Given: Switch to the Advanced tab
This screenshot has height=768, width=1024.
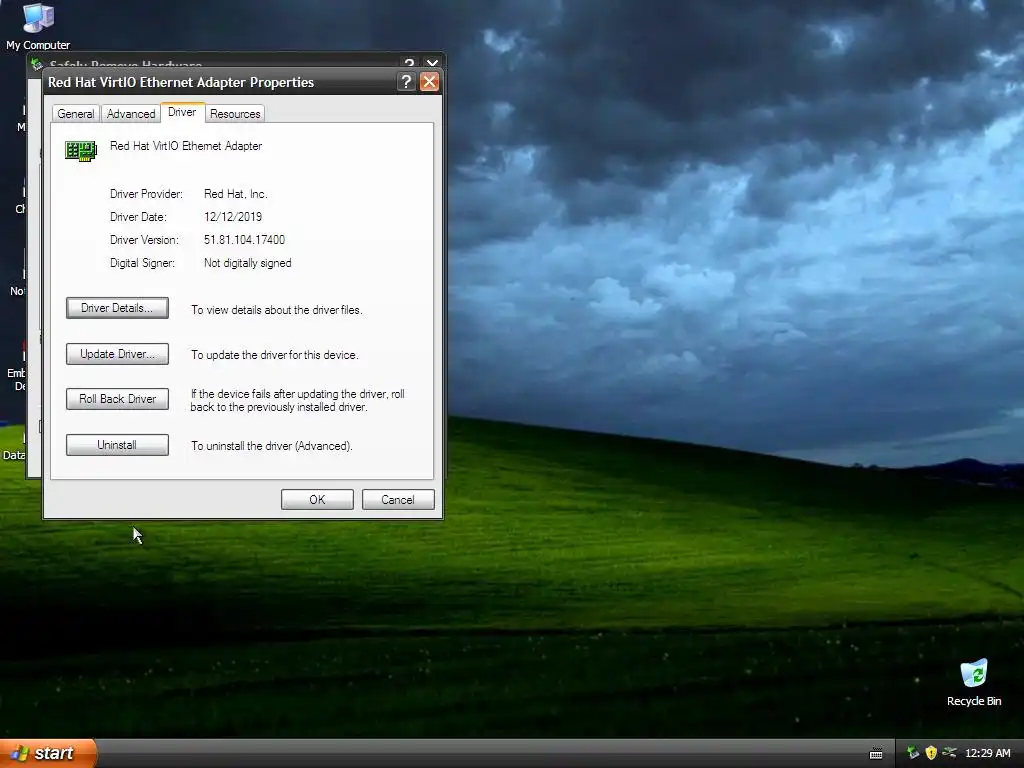Looking at the screenshot, I should [x=131, y=114].
